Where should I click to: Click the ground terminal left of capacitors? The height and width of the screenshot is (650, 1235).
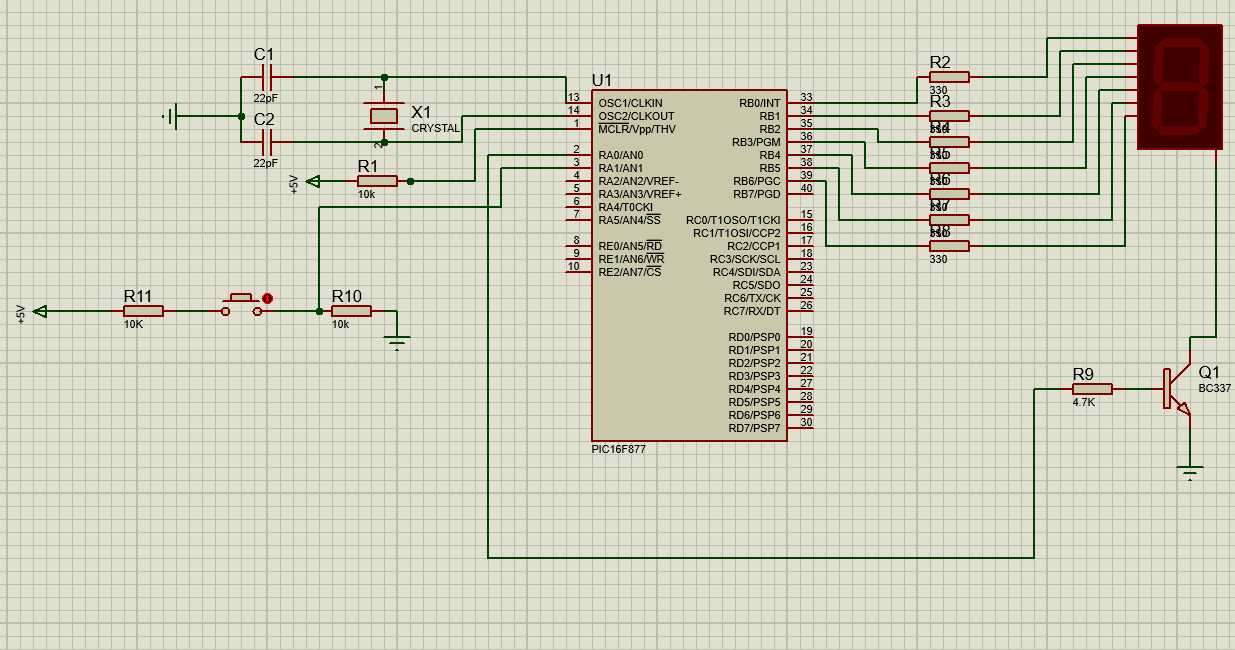click(x=172, y=116)
